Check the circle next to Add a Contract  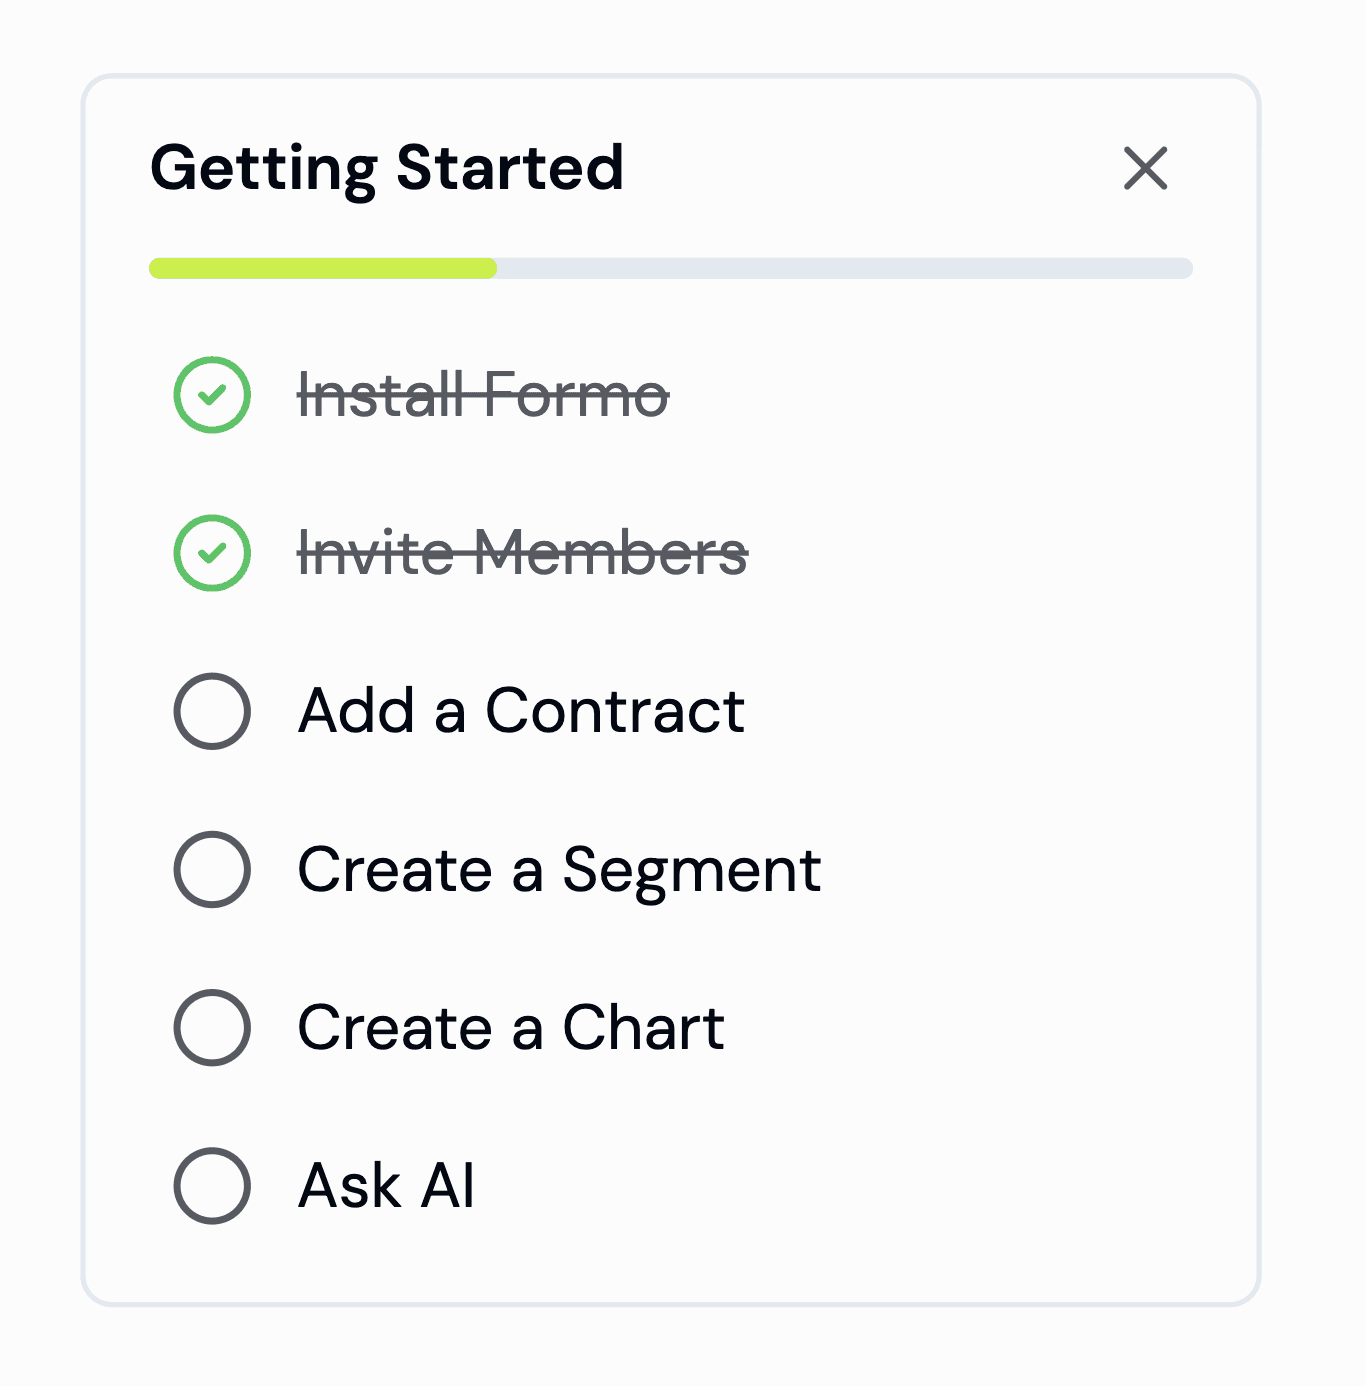point(212,711)
